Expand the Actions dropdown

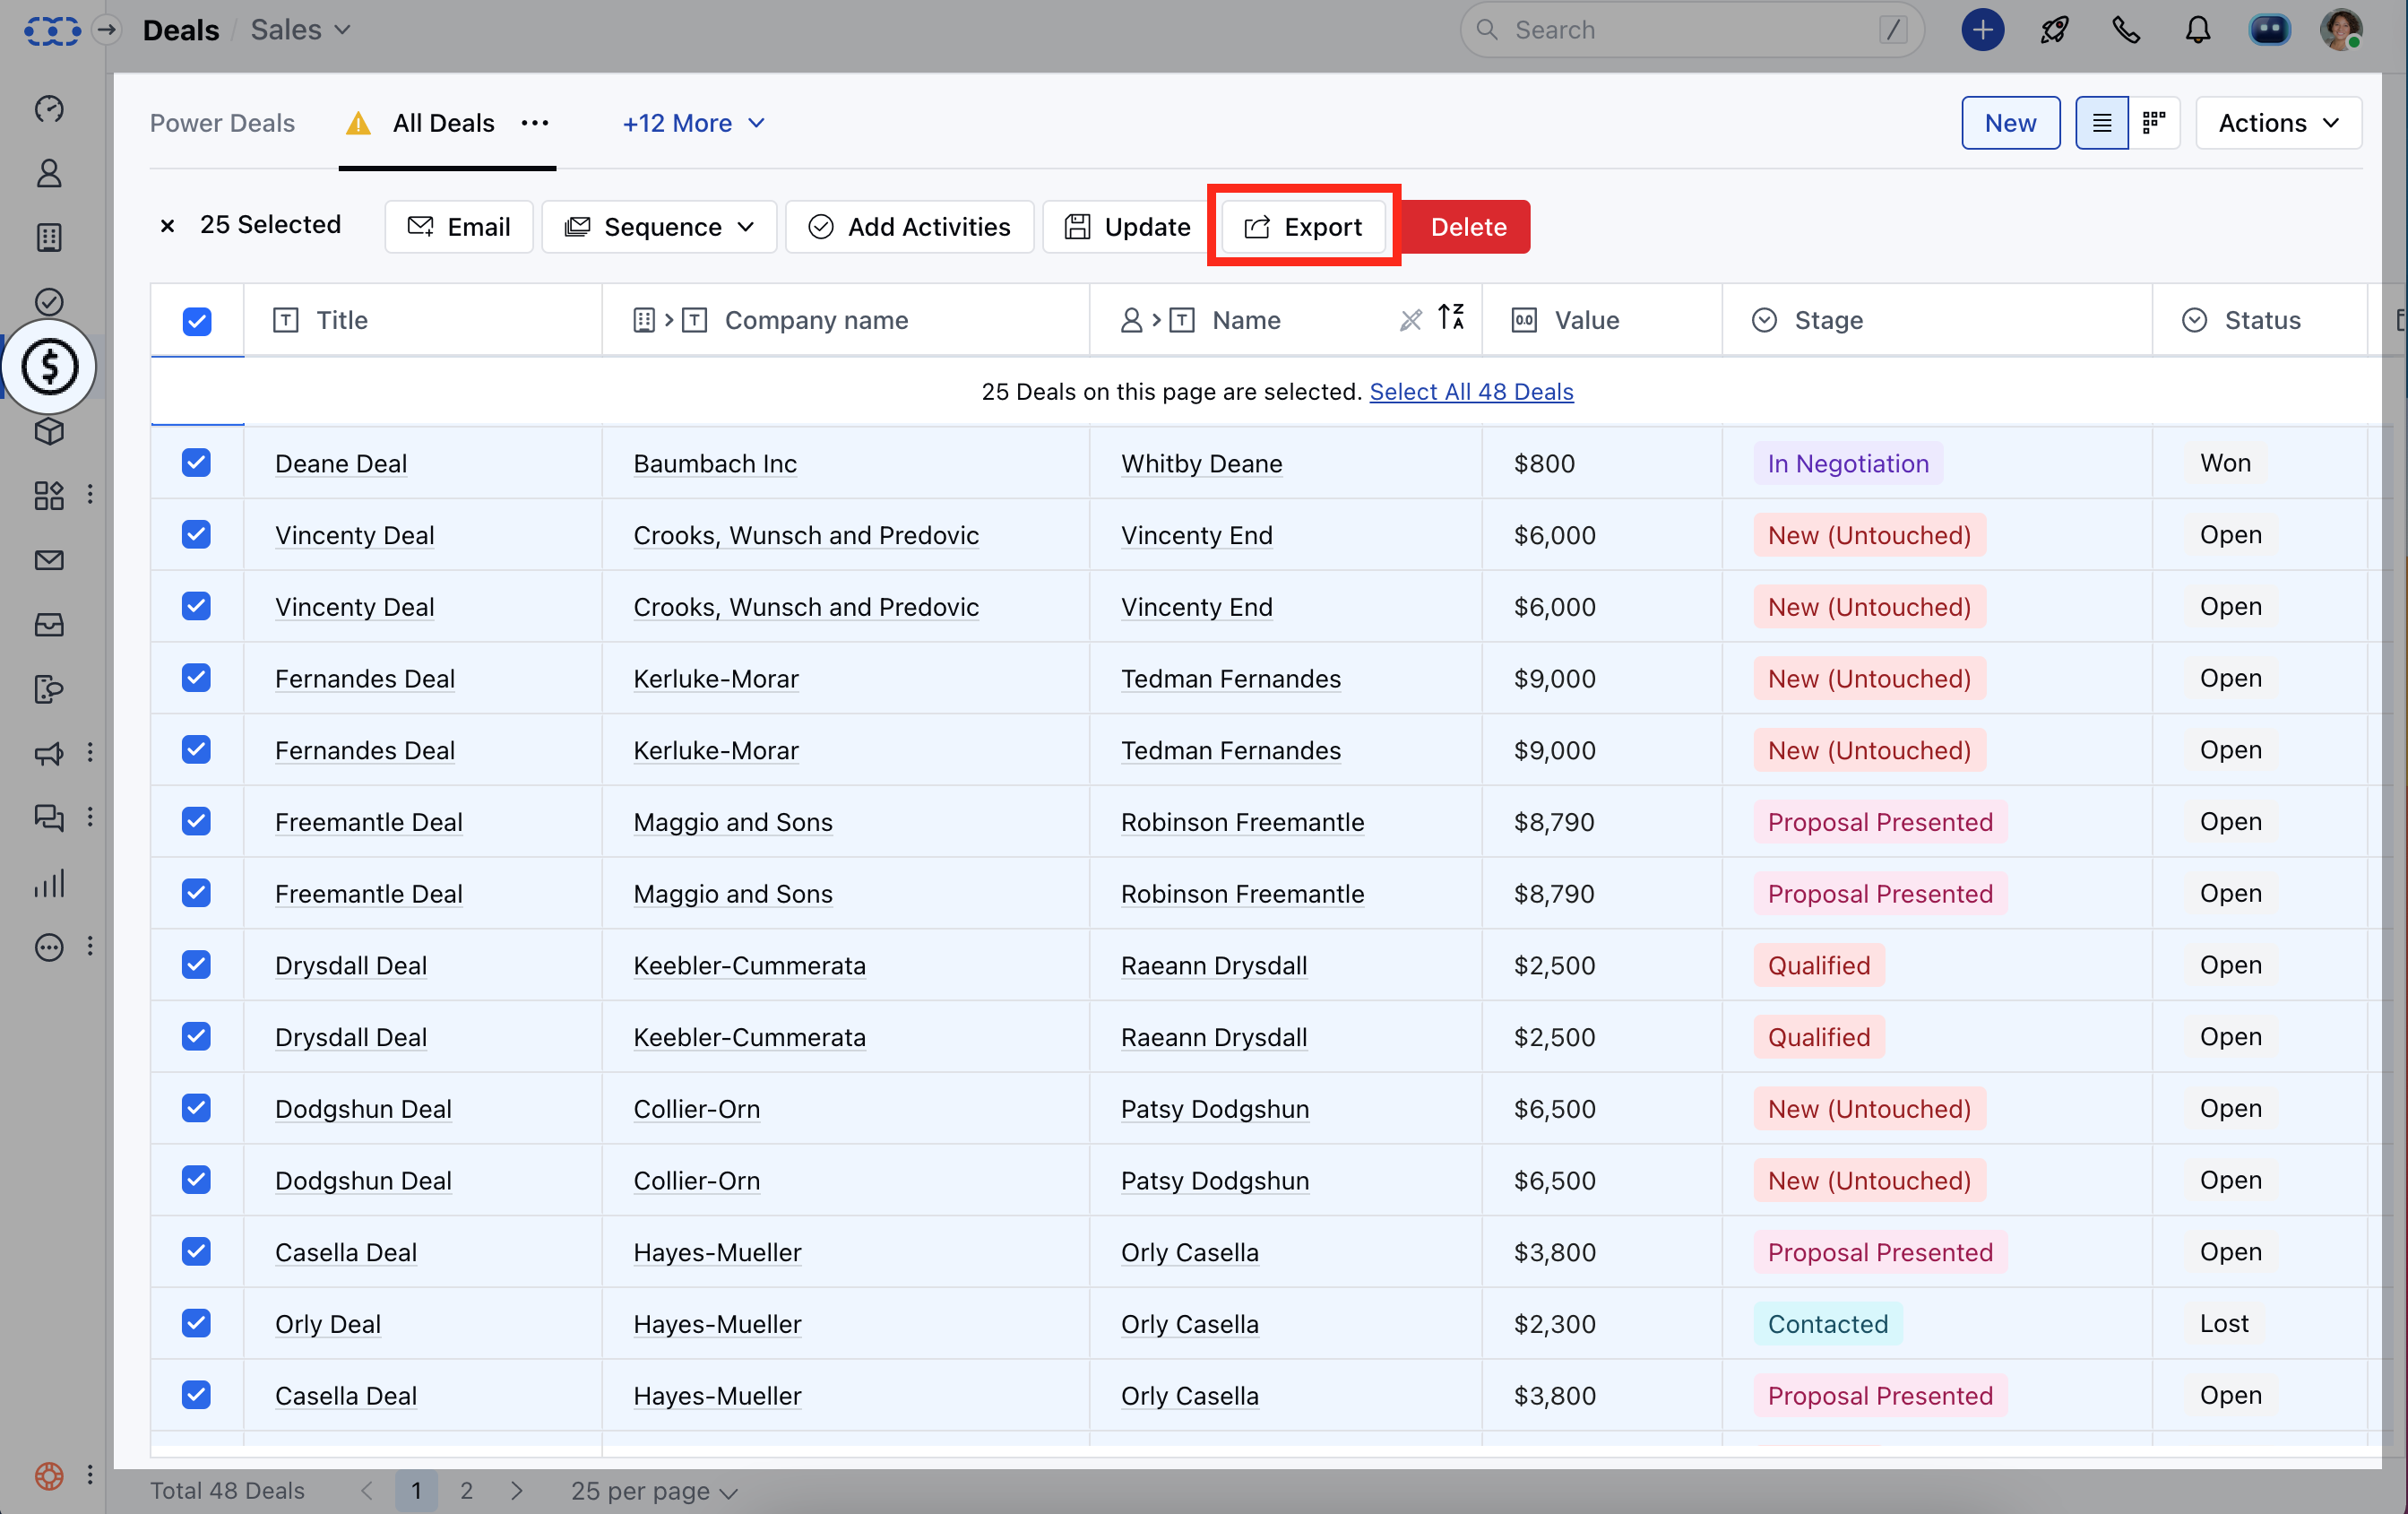click(2278, 123)
